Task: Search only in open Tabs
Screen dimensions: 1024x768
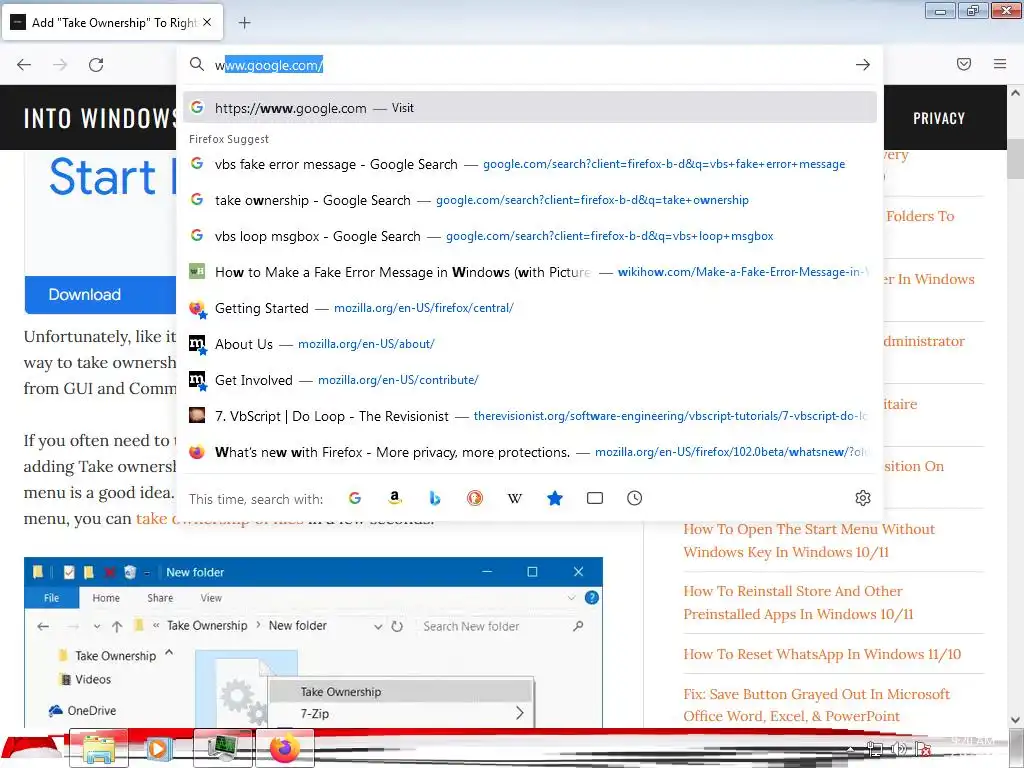Action: 595,498
